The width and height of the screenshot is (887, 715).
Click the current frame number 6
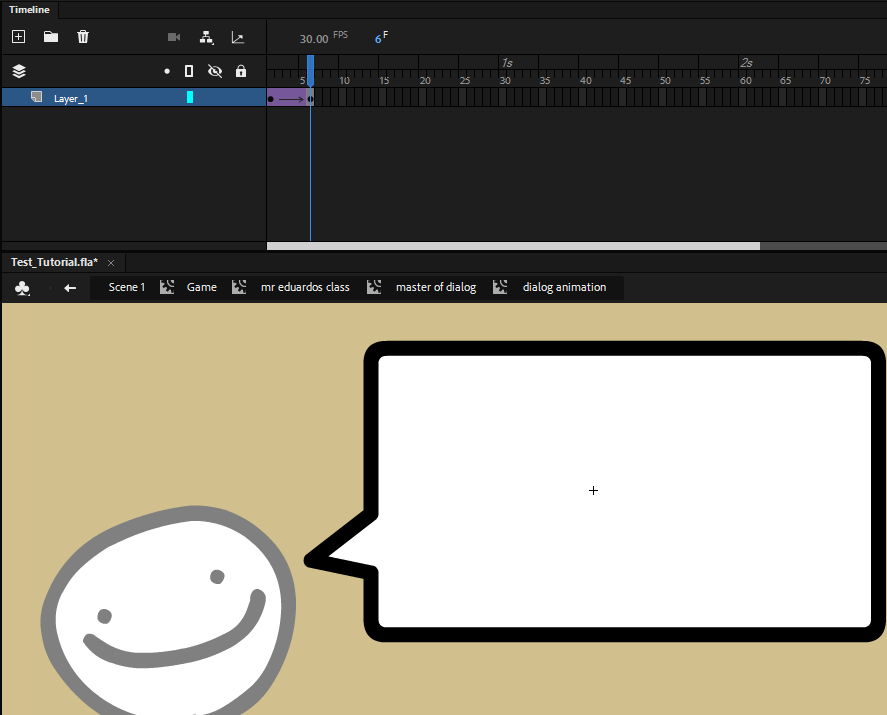click(378, 39)
